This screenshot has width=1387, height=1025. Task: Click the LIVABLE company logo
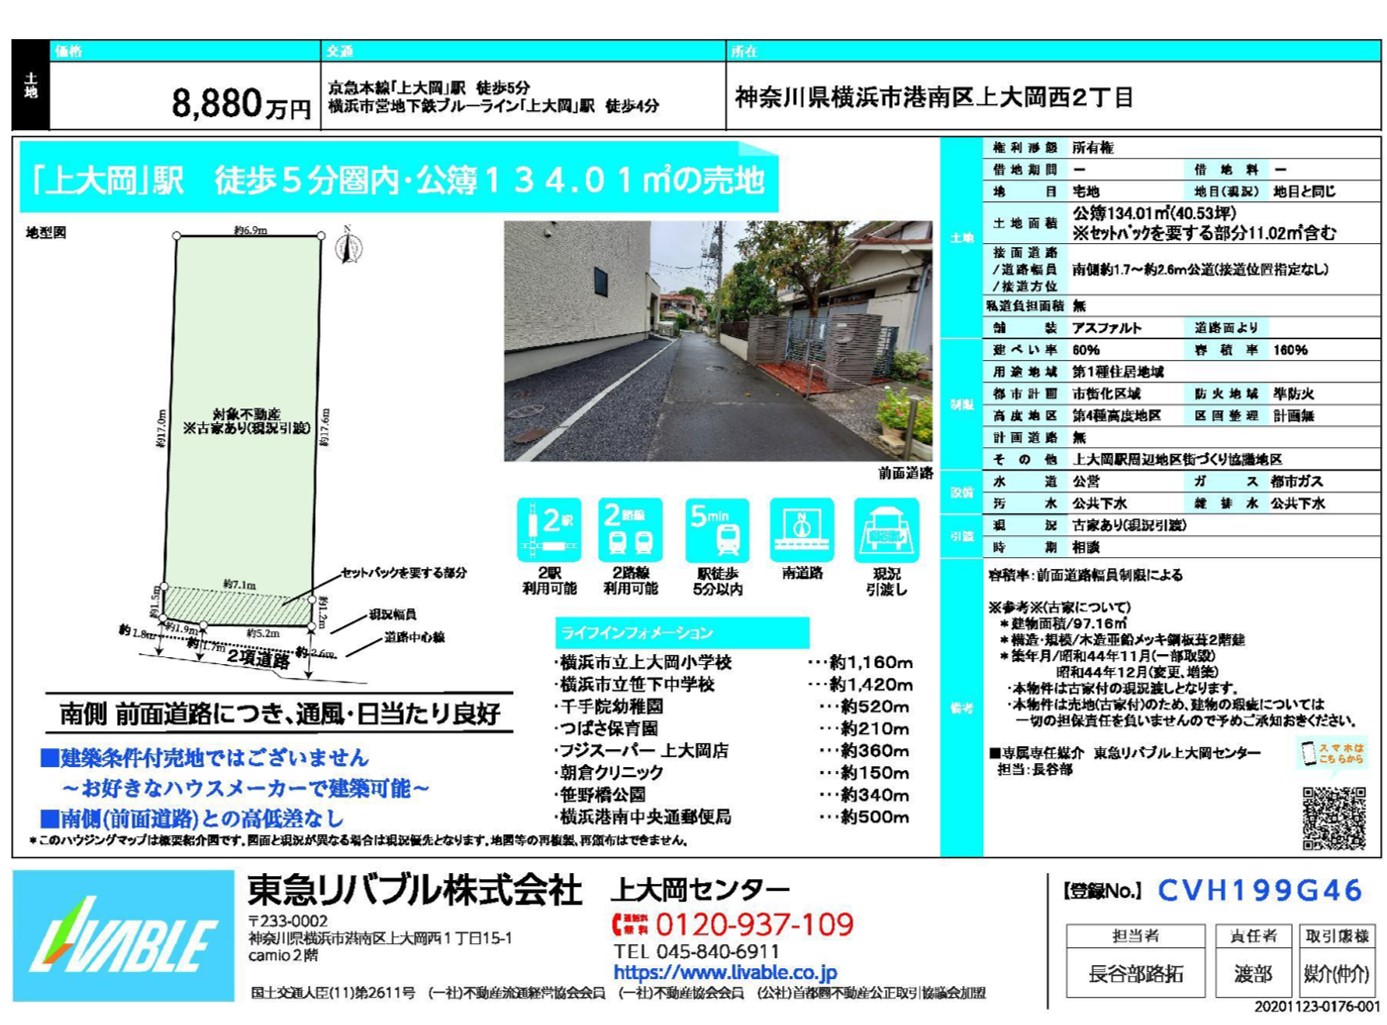coord(123,936)
